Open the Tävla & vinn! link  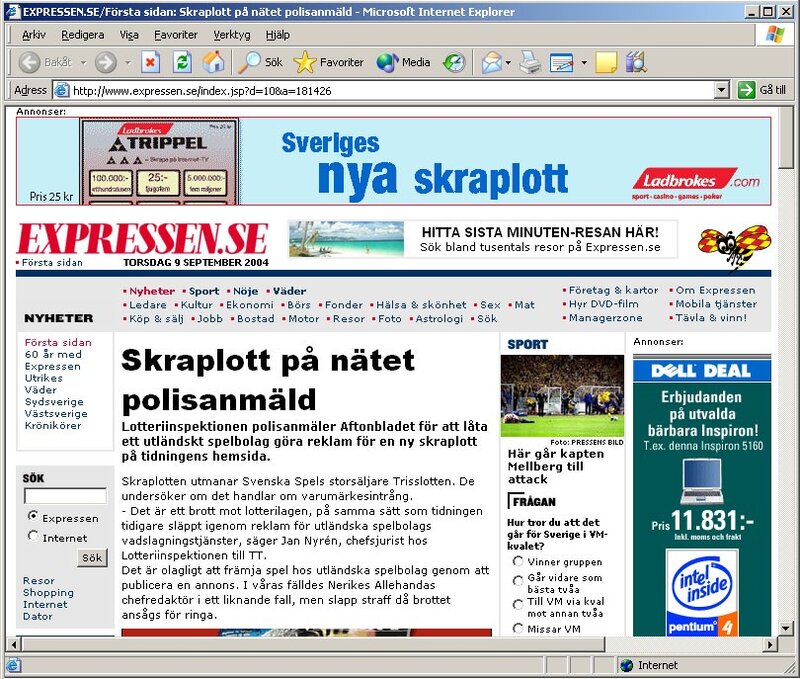(x=711, y=318)
